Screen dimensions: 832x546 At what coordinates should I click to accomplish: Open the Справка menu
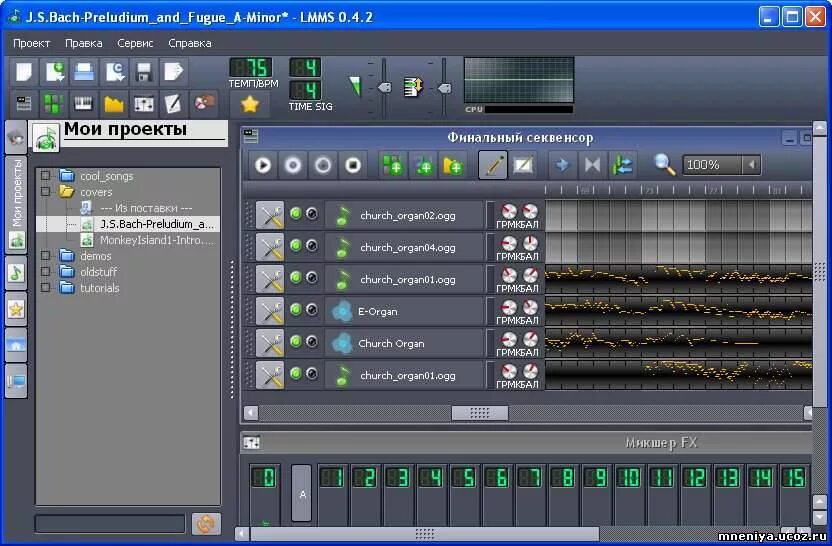click(189, 44)
